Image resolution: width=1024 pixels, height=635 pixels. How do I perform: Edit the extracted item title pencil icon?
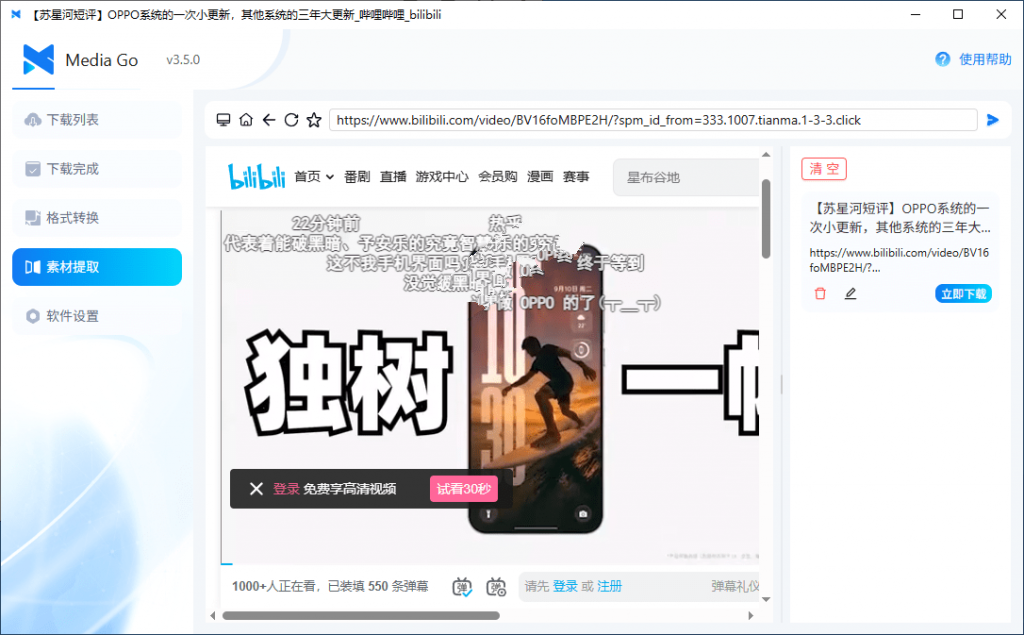tap(850, 293)
